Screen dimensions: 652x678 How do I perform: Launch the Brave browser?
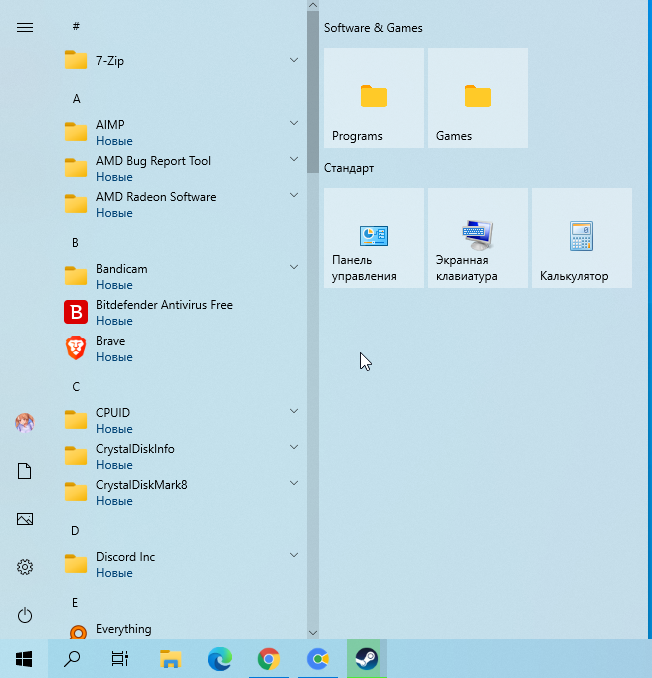[x=182, y=348]
